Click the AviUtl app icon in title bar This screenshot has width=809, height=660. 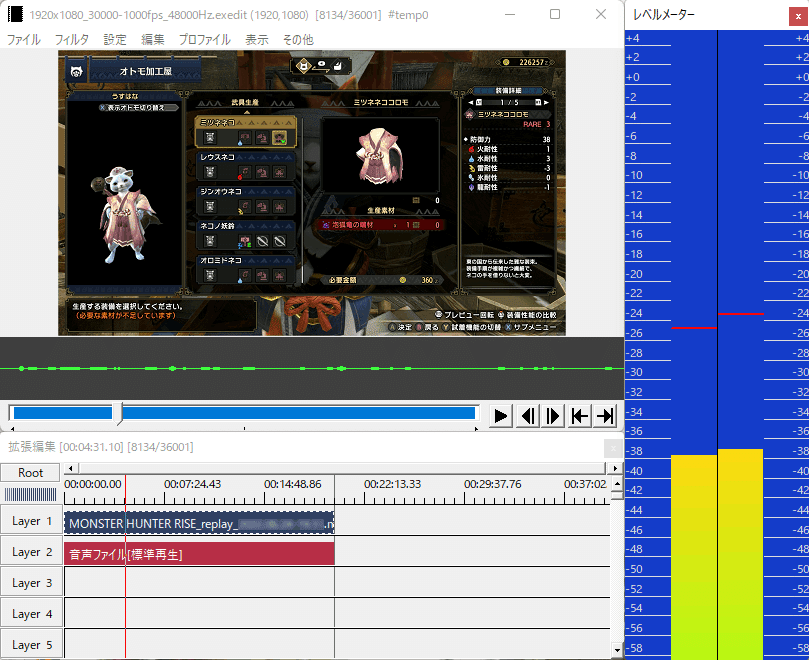(x=15, y=14)
